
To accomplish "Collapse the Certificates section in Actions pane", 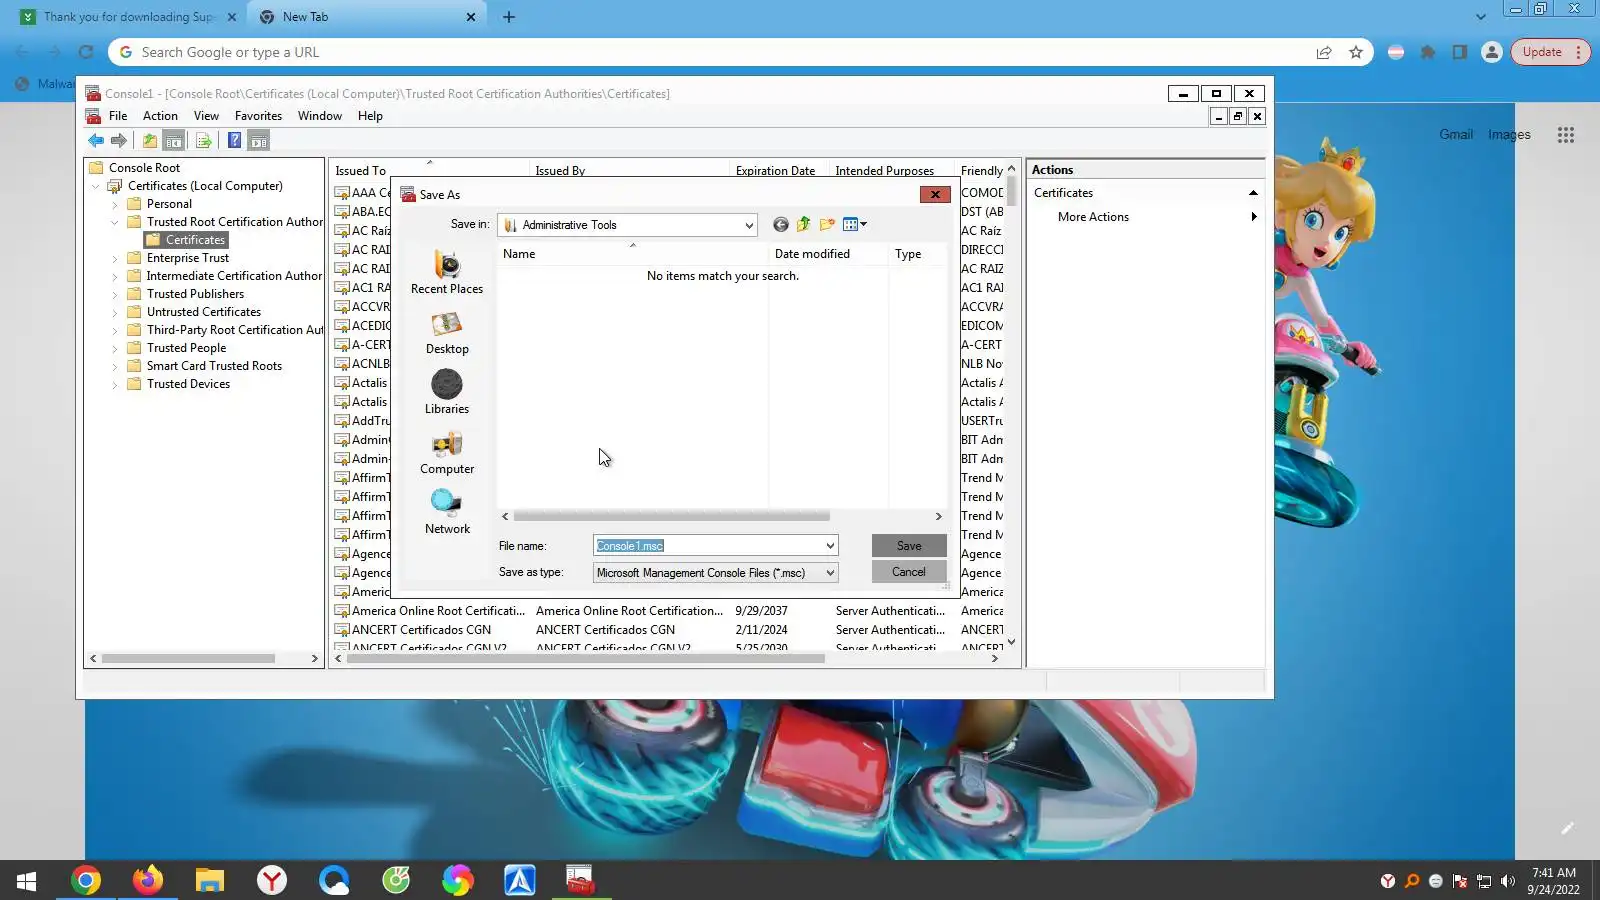I will 1253,193.
